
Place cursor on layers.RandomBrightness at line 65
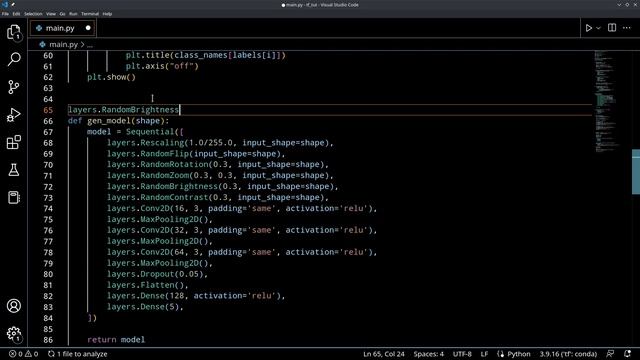(x=123, y=110)
